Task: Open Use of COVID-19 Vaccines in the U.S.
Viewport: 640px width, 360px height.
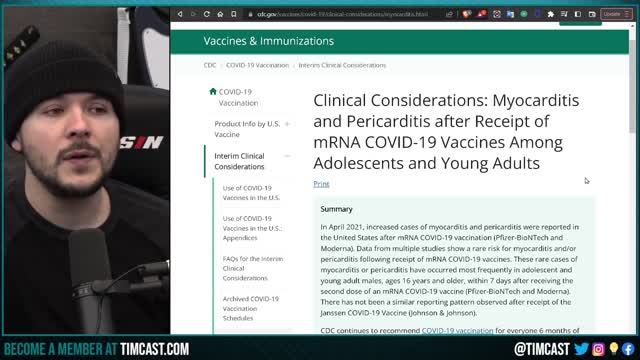Action: tap(251, 193)
